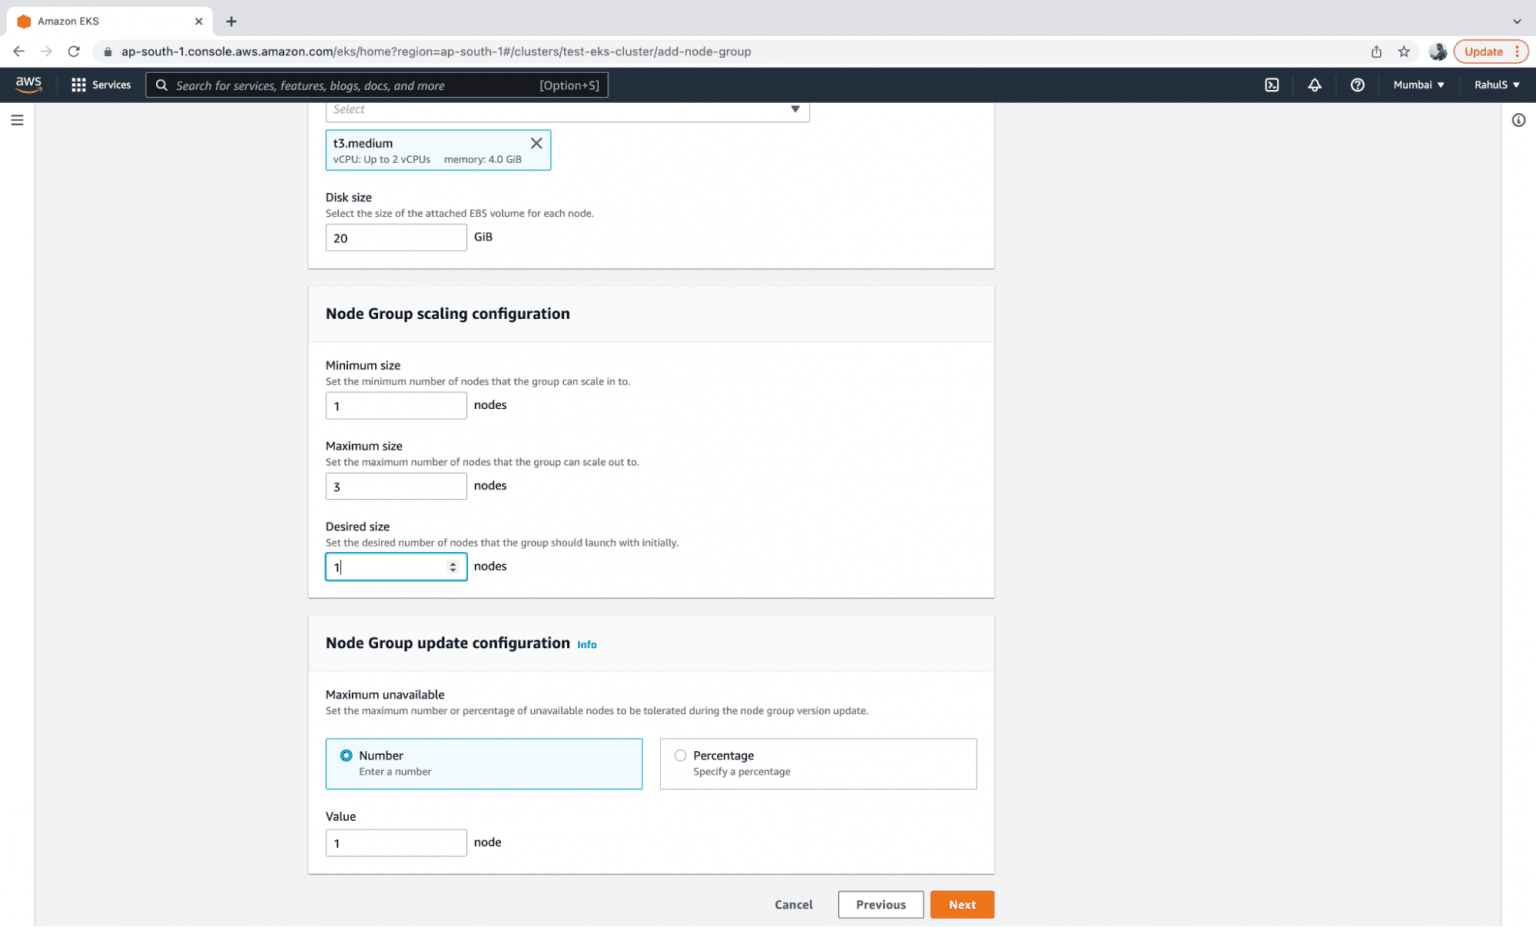Open the node group update configuration Info link
The image size is (1536, 927).
[x=587, y=644]
